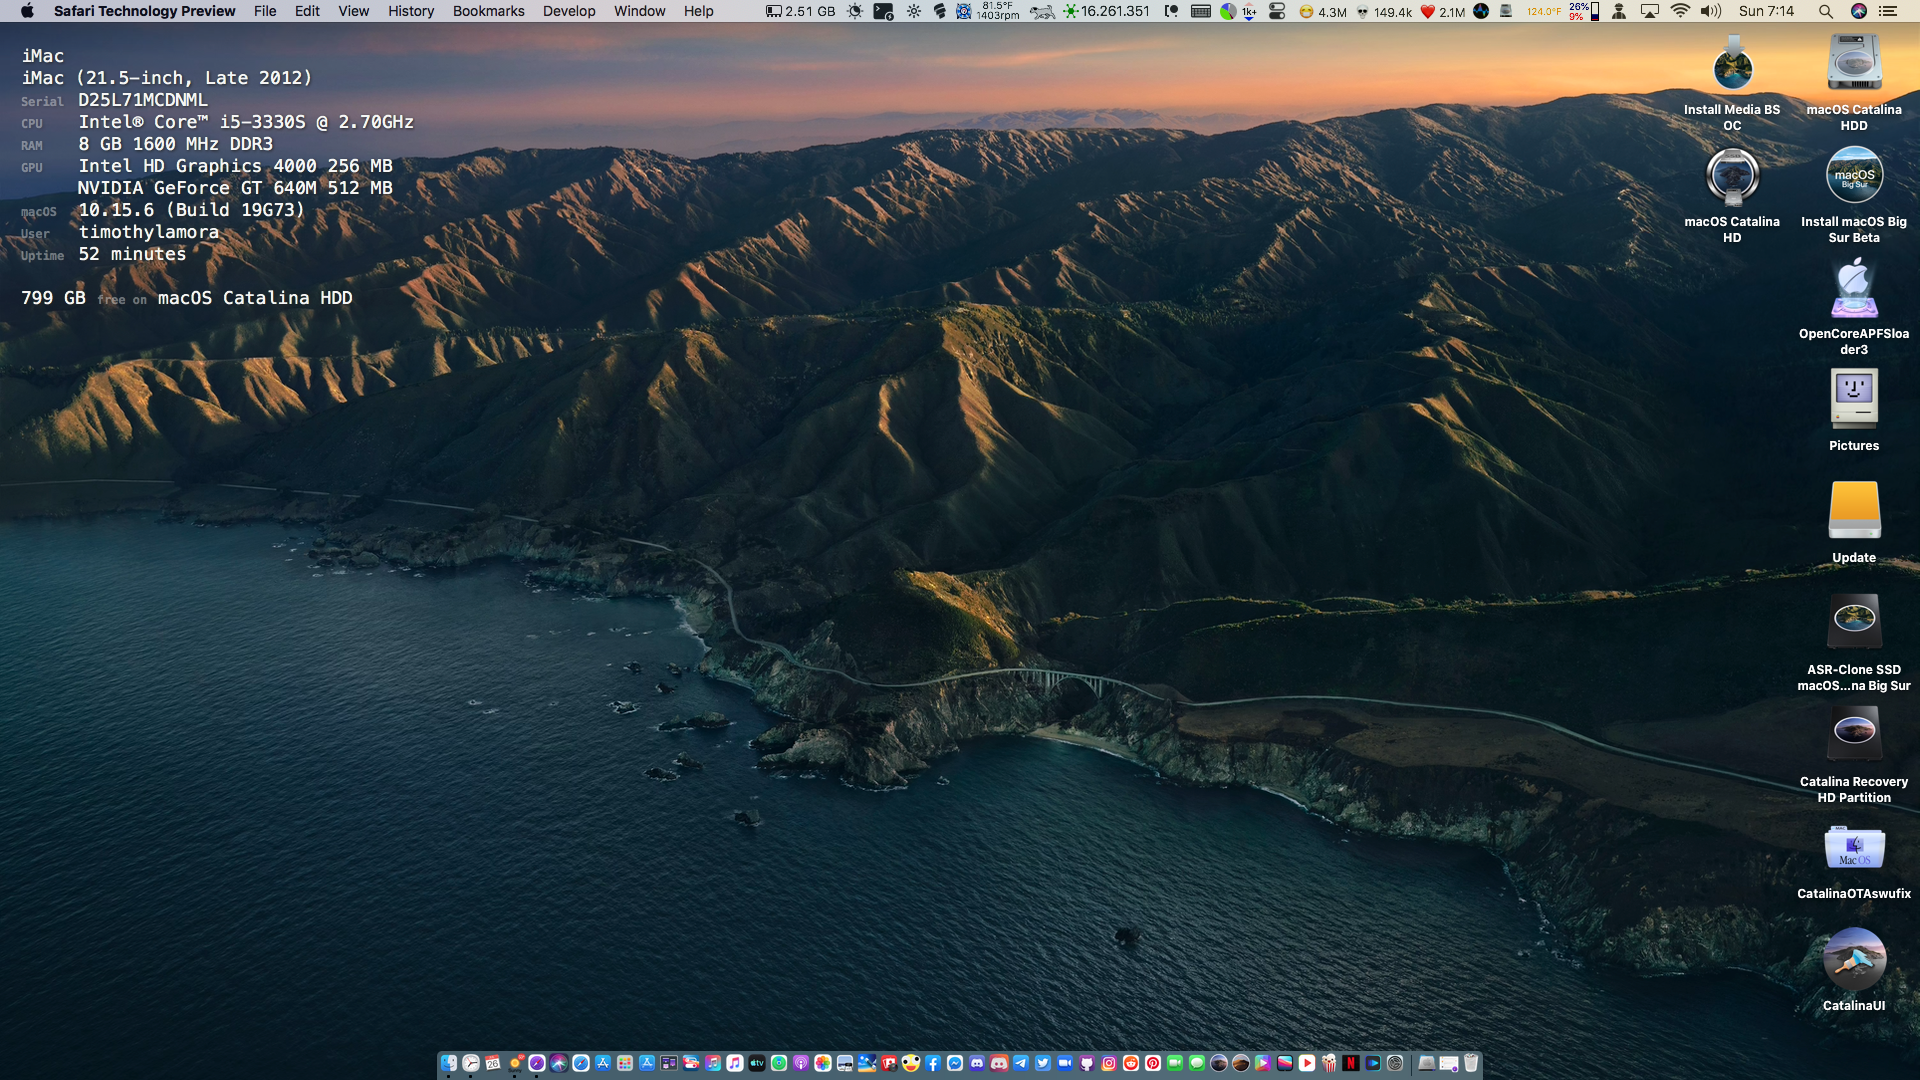The image size is (1920, 1080).
Task: Open Reddit in the Dock
Action: pos(1131,1063)
